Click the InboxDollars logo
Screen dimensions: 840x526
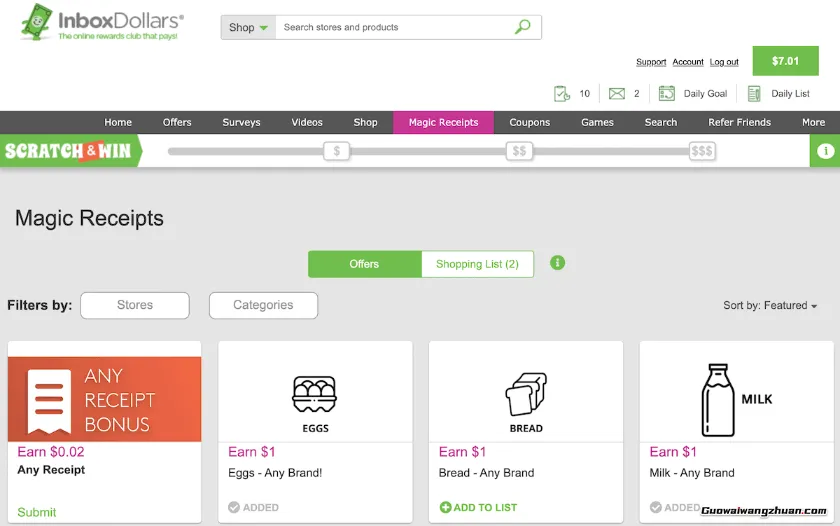[101, 23]
